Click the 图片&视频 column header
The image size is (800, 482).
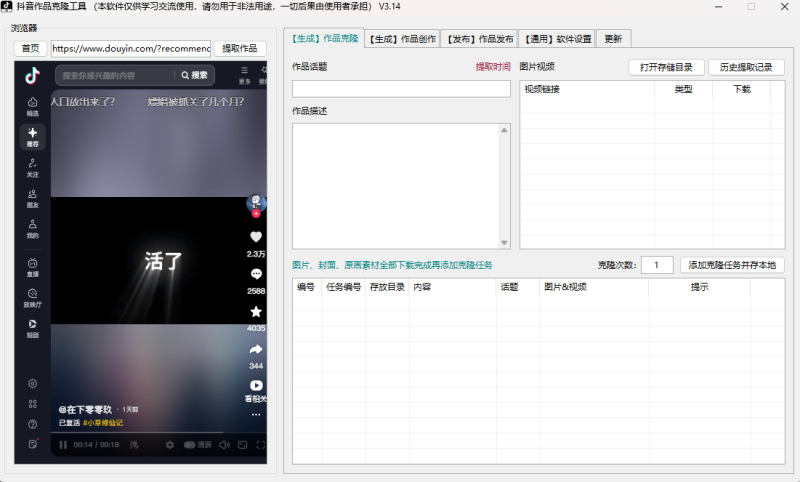click(594, 287)
